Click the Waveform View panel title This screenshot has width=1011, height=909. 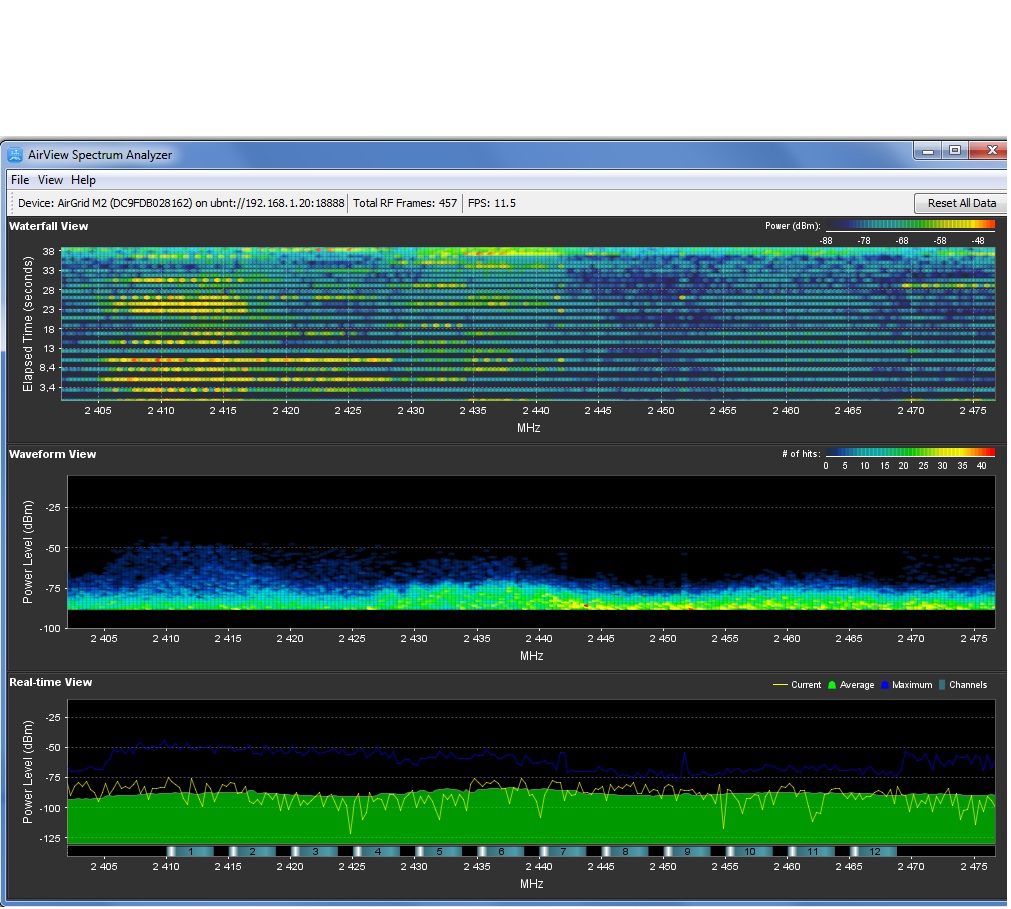point(53,454)
